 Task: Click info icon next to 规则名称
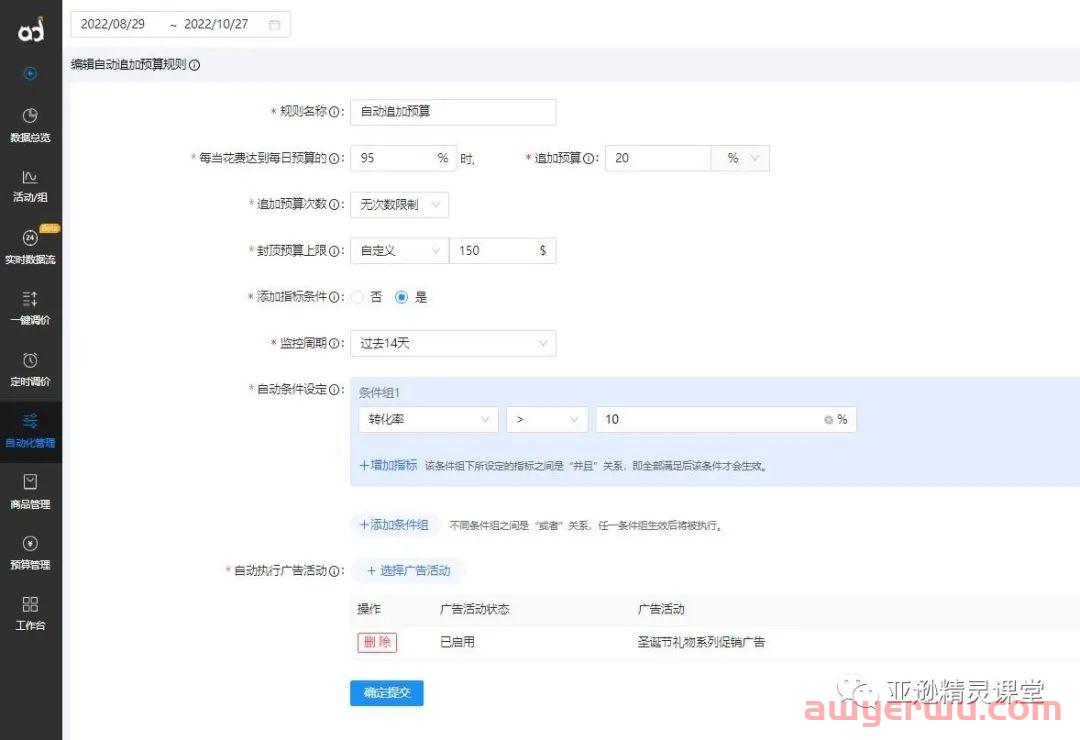tap(334, 112)
